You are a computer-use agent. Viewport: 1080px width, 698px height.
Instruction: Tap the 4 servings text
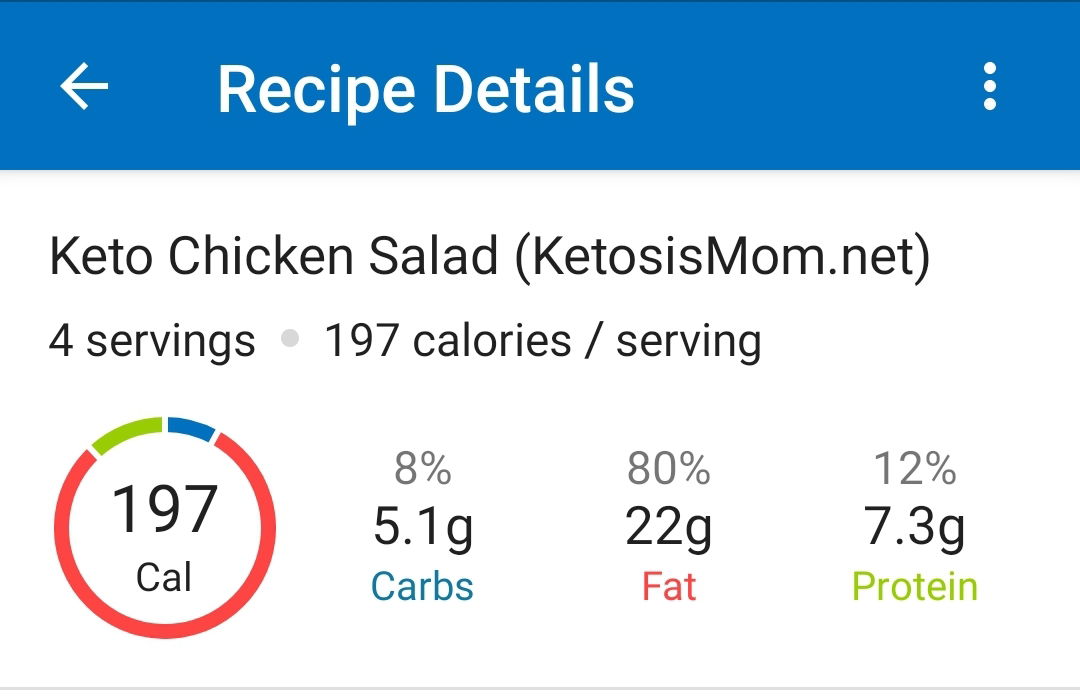[x=152, y=340]
